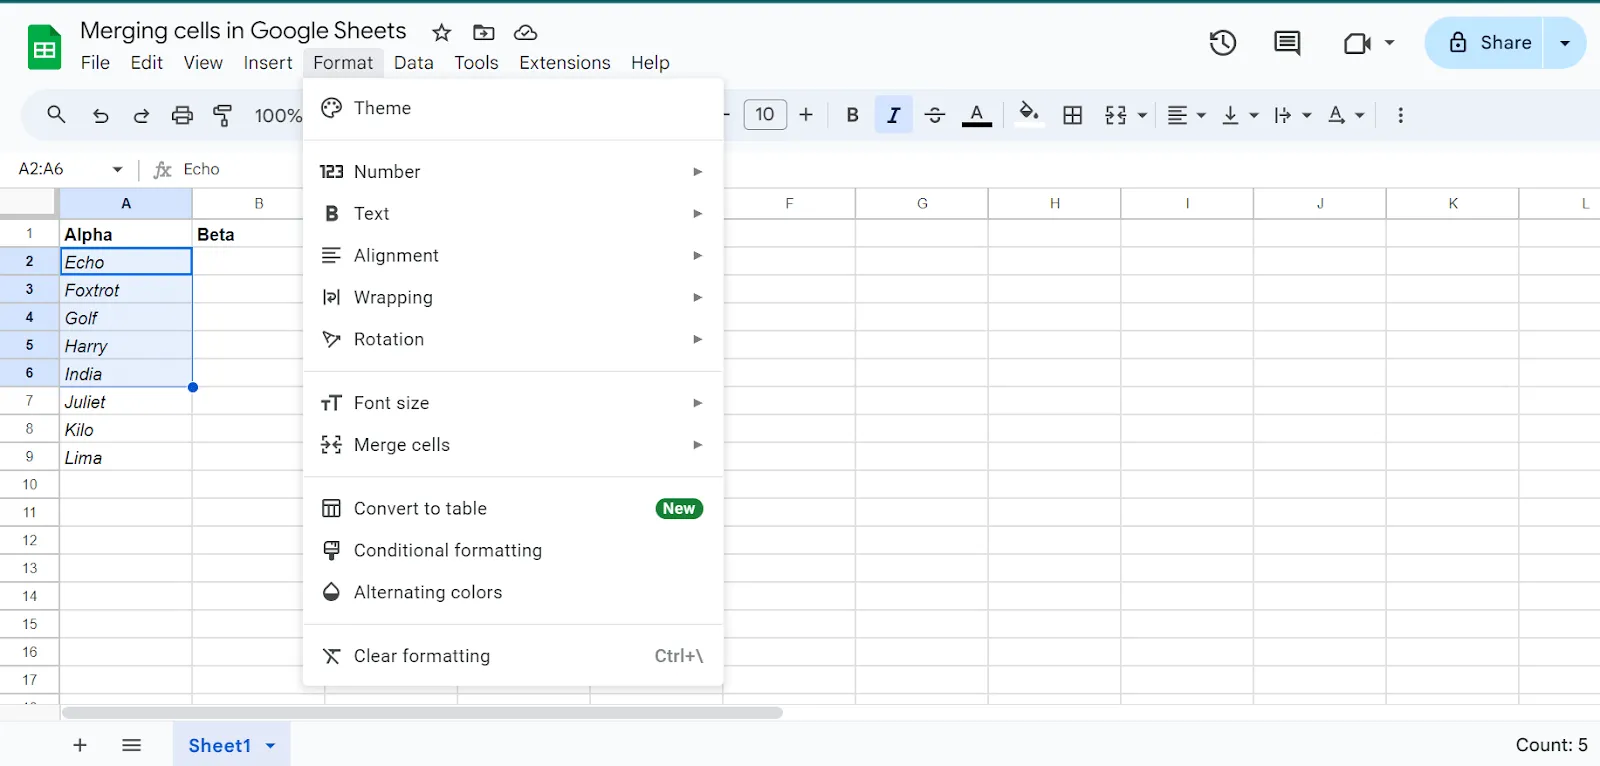Image resolution: width=1600 pixels, height=766 pixels.
Task: Open the zoom level 100% dropdown
Action: click(x=278, y=115)
